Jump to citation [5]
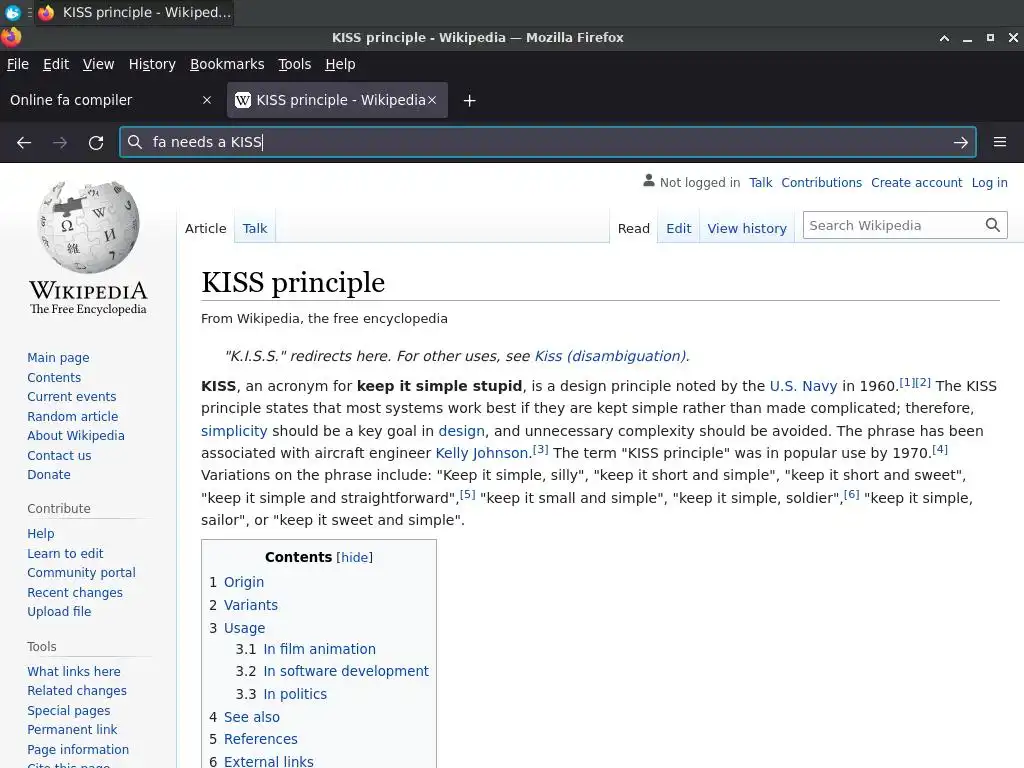The image size is (1024, 768). click(468, 494)
